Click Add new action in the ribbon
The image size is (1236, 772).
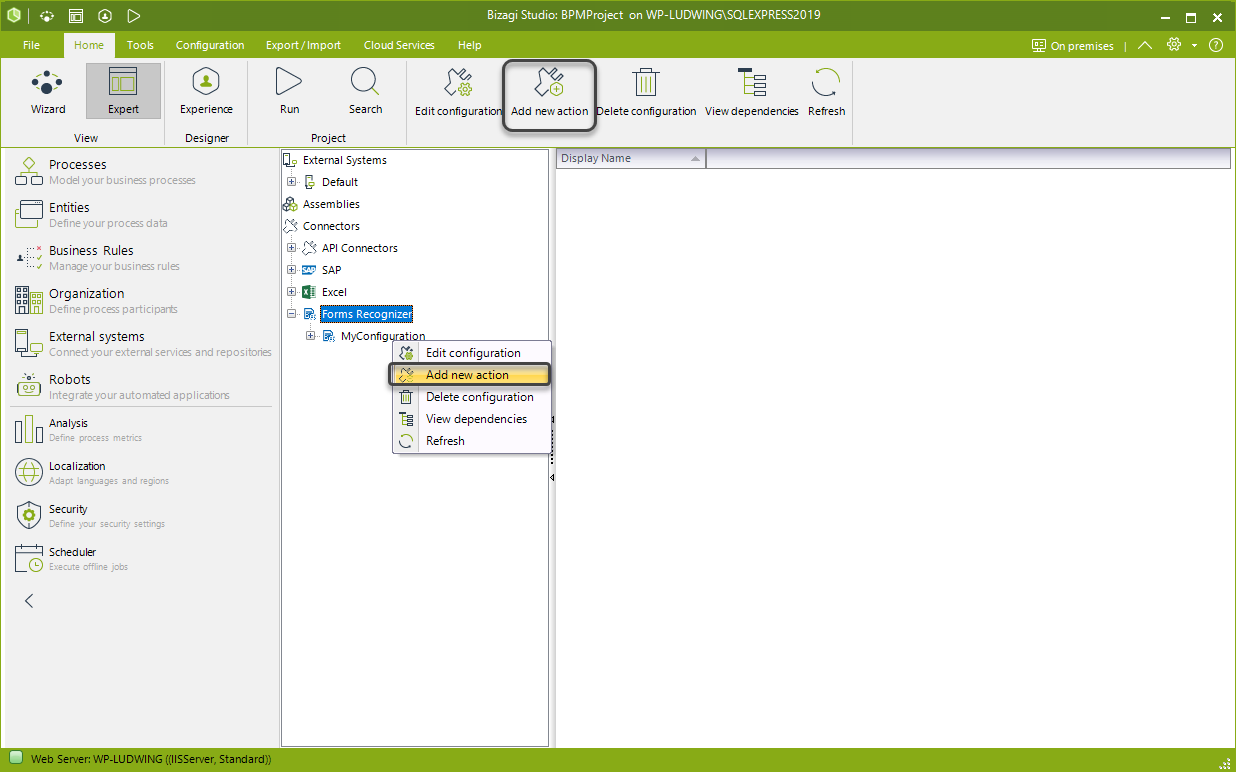click(x=549, y=94)
